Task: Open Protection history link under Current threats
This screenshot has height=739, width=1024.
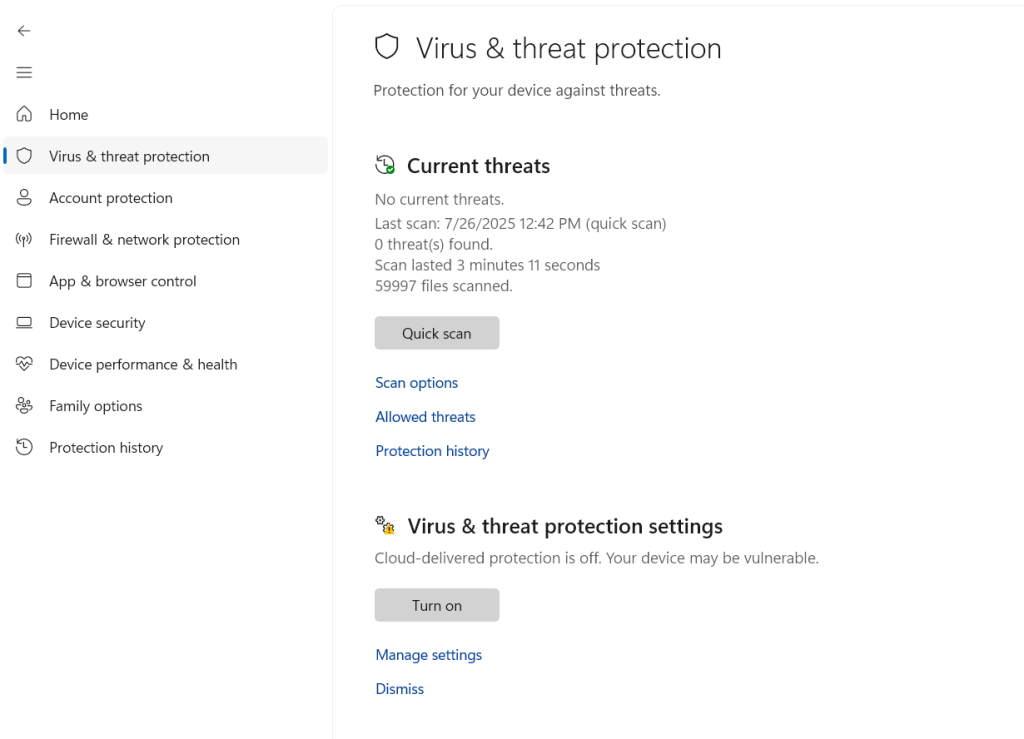Action: coord(432,451)
